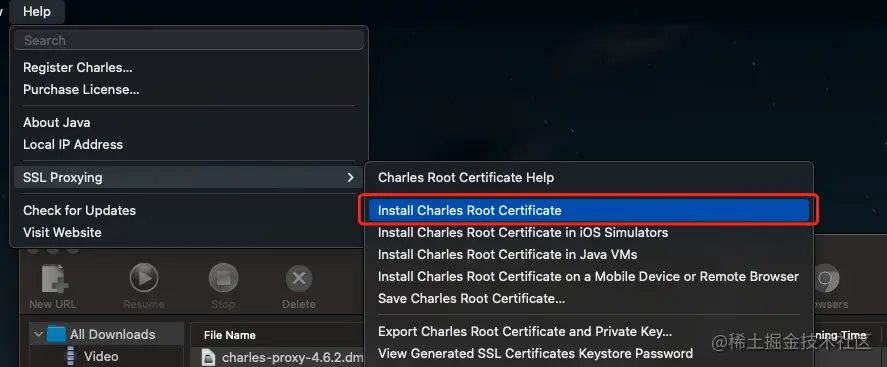Select Register Charles... menu item
The image size is (887, 367).
pos(189,67)
